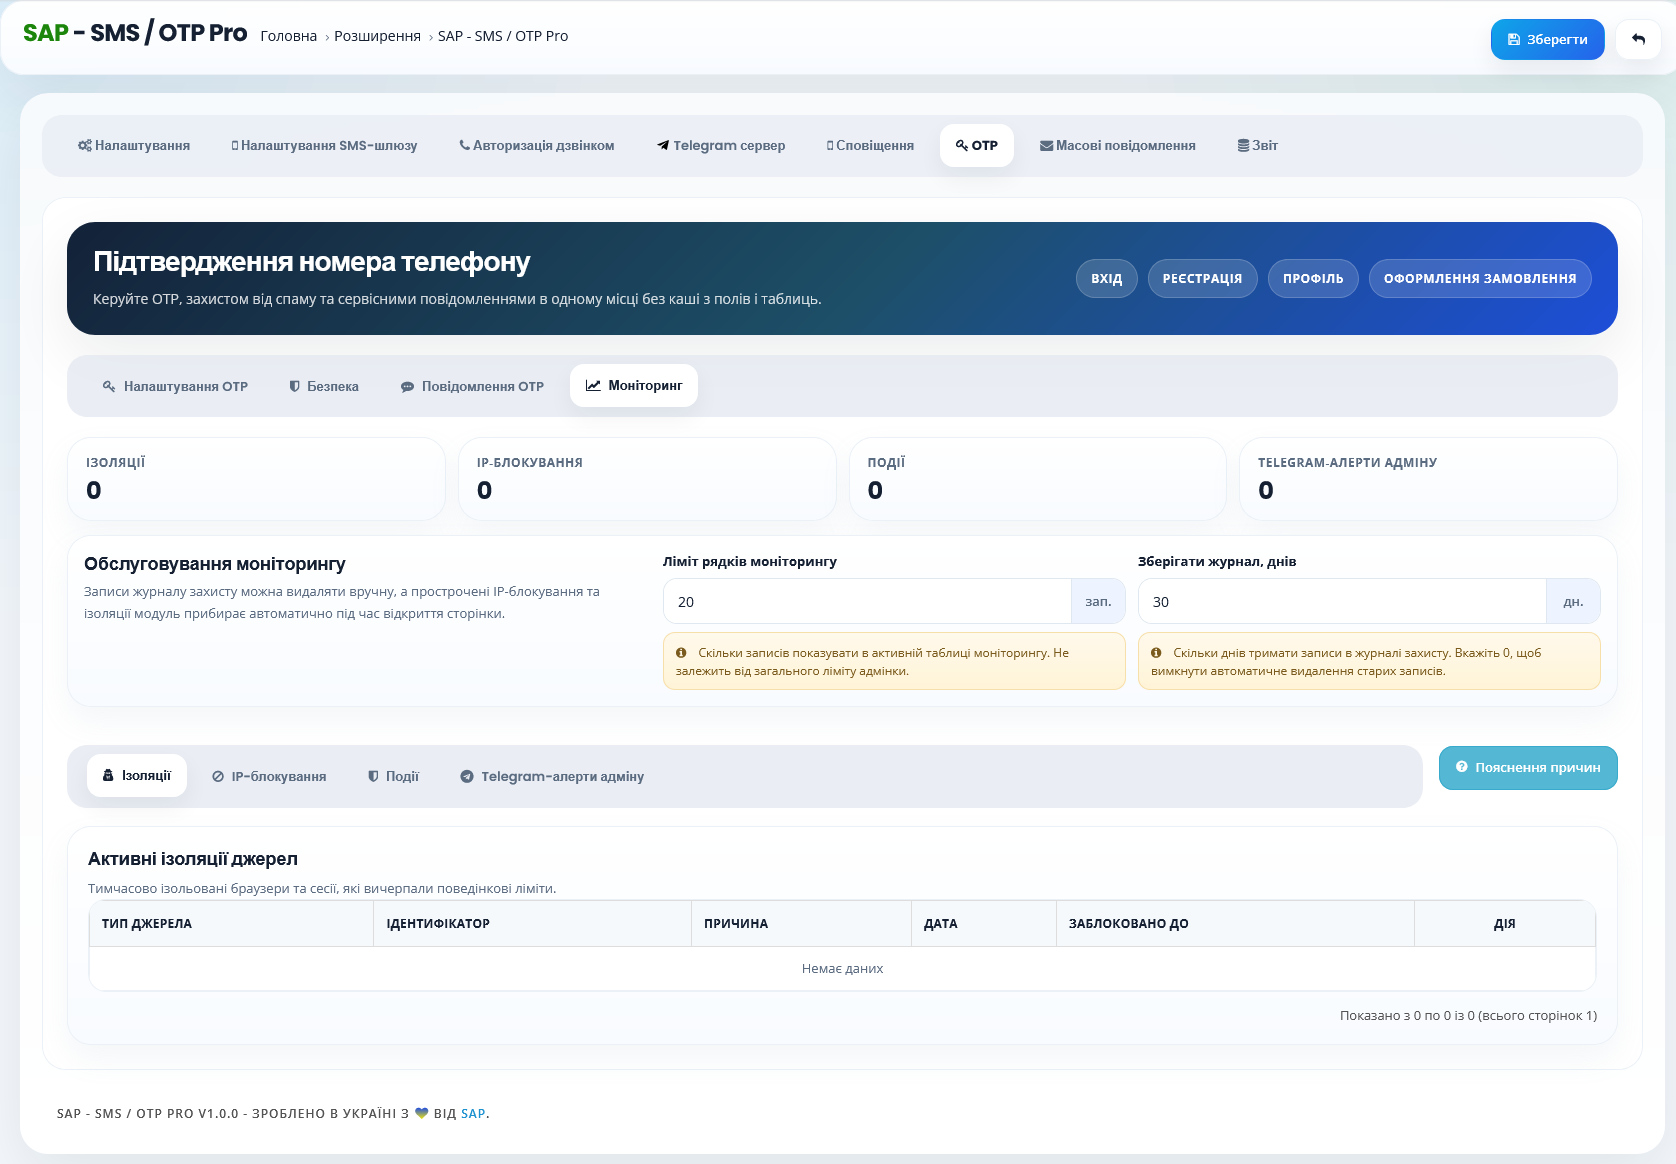The width and height of the screenshot is (1676, 1164).
Task: Click the Зберігати журнал днів input field
Action: click(x=1342, y=601)
